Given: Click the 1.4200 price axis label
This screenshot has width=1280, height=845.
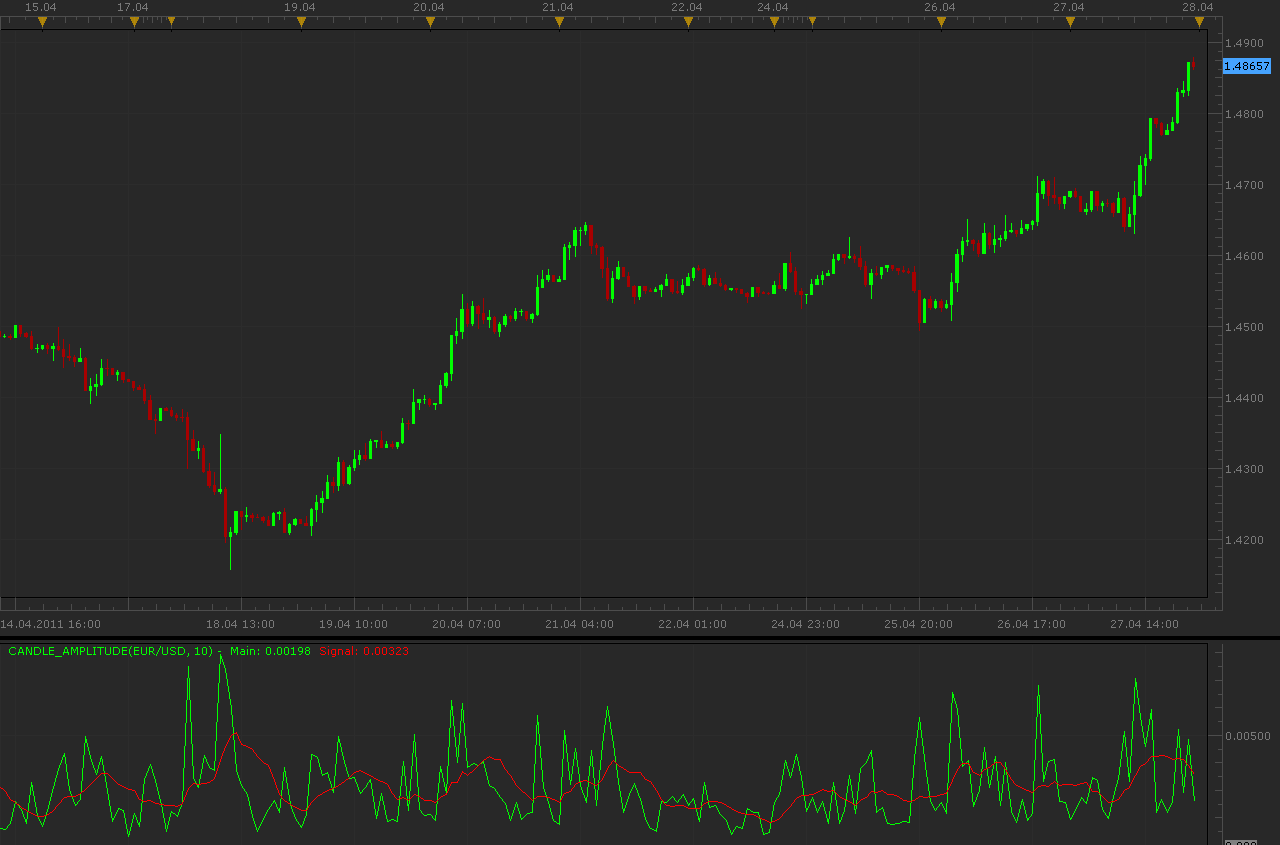Looking at the screenshot, I should point(1245,540).
